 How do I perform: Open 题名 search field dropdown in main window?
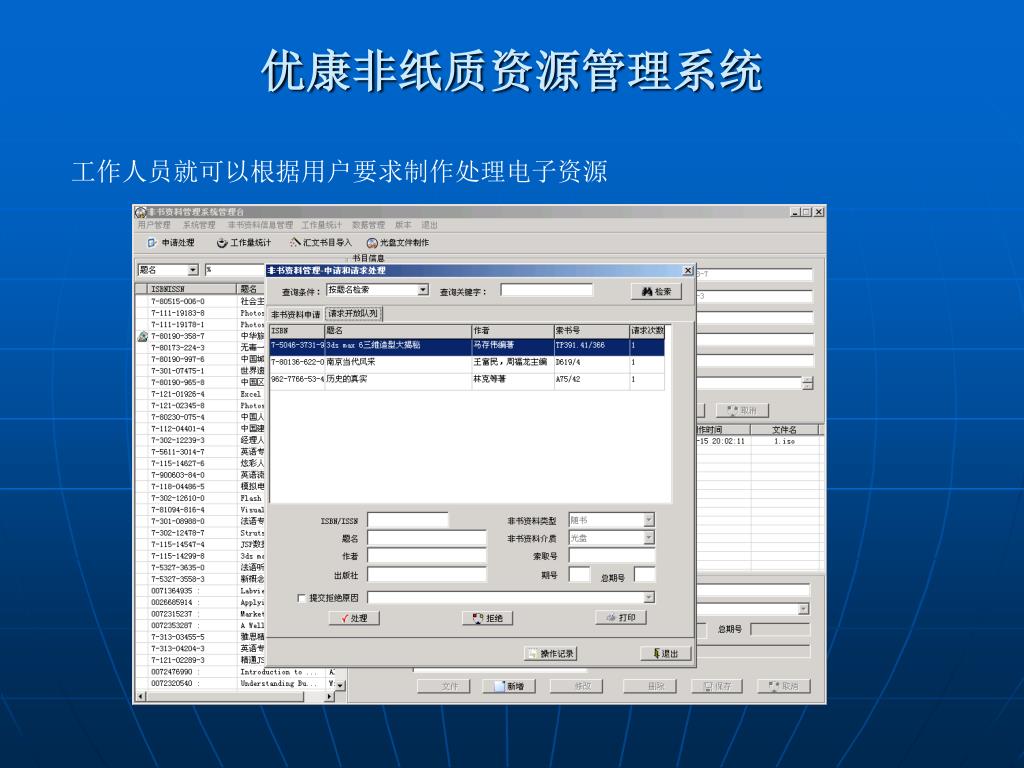(193, 270)
